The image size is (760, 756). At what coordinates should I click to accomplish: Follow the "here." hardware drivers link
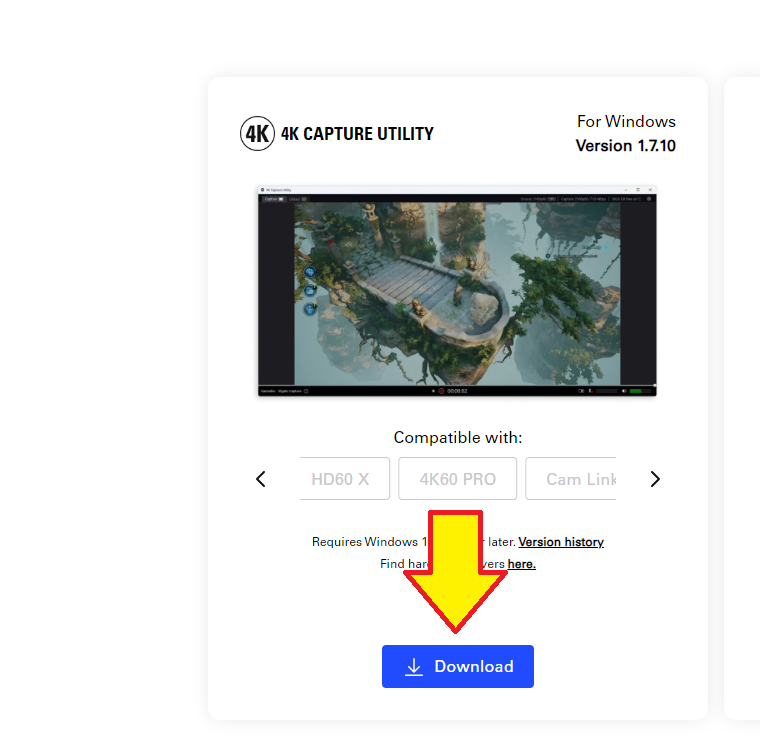click(521, 564)
